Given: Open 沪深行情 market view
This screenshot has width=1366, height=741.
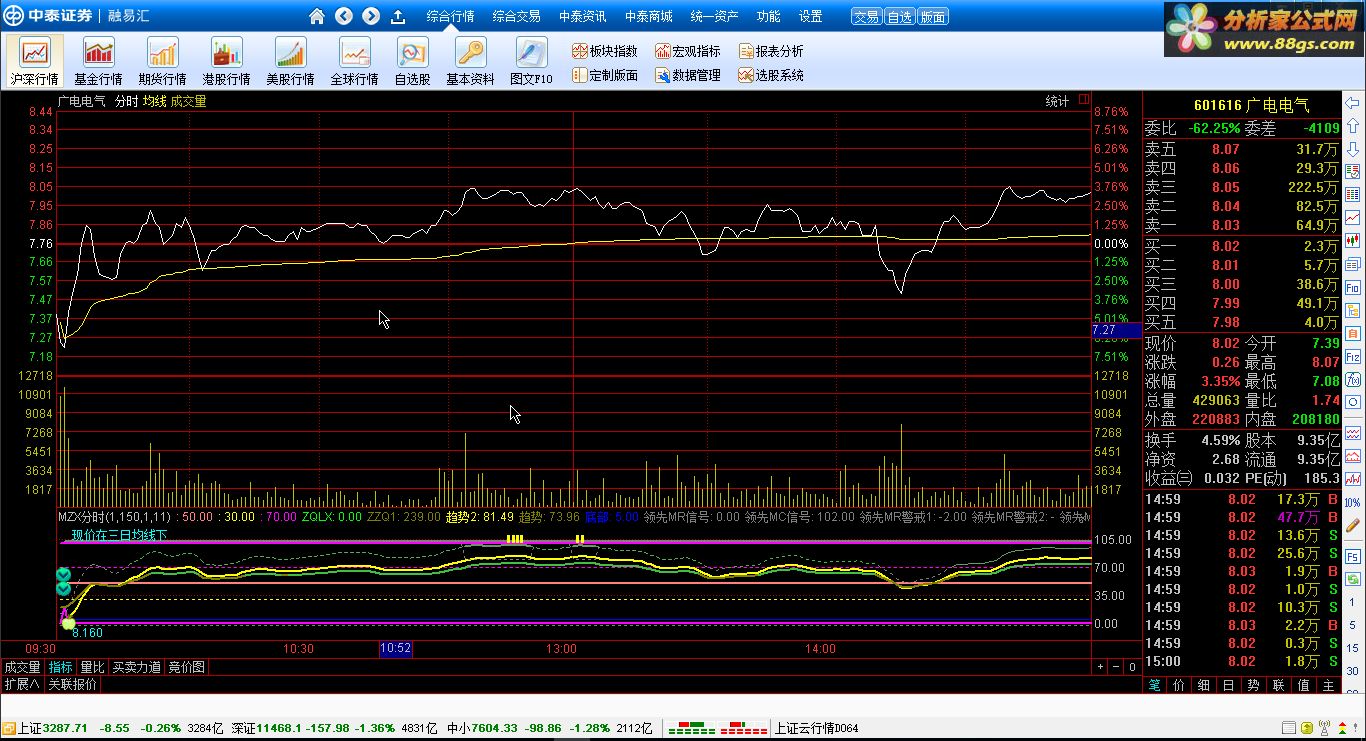Looking at the screenshot, I should (x=35, y=61).
